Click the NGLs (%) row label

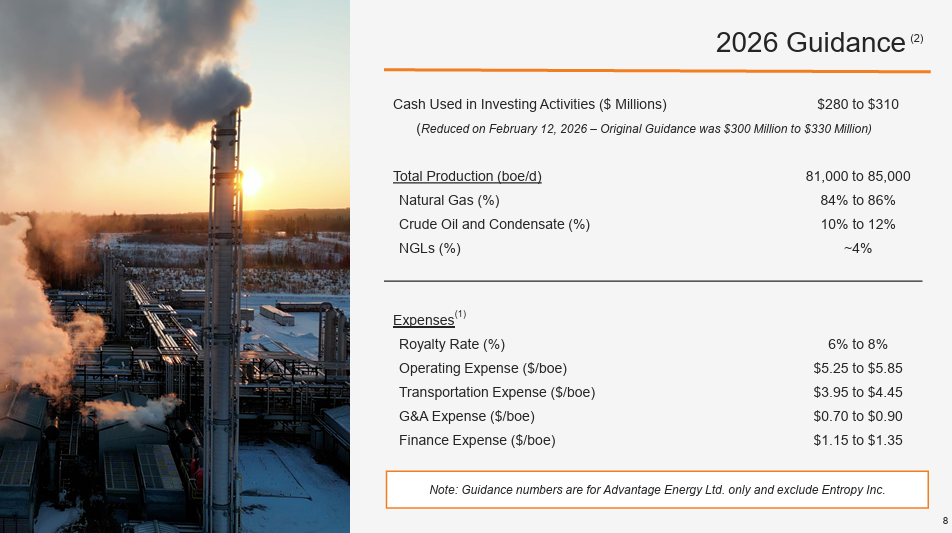coord(430,248)
